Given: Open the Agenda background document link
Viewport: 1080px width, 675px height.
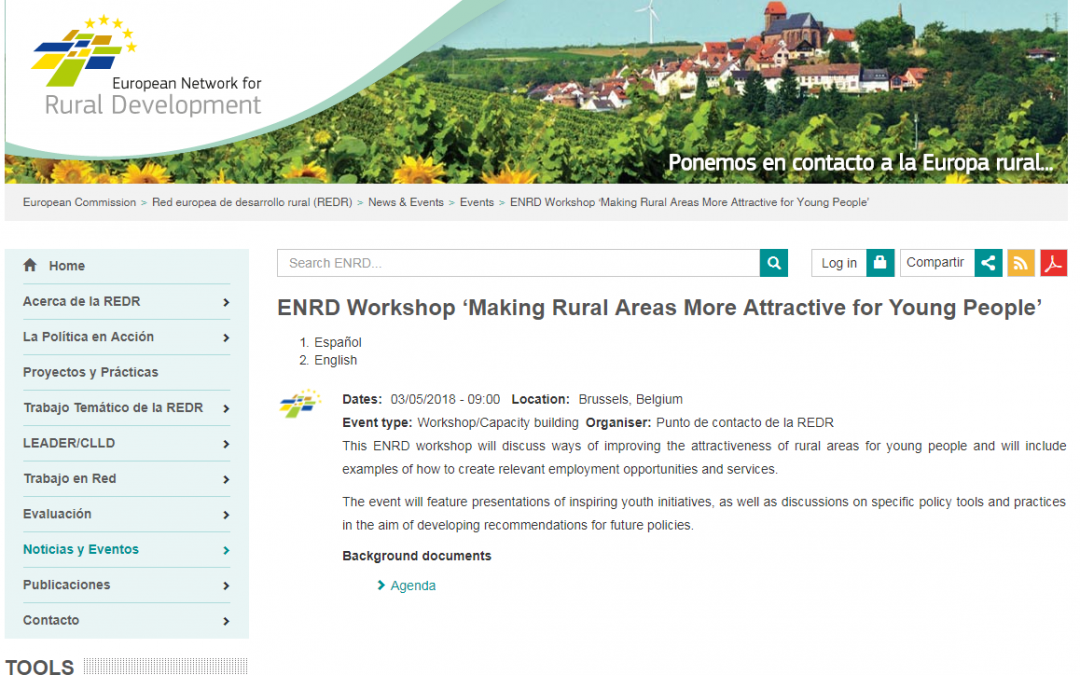Looking at the screenshot, I should [412, 586].
